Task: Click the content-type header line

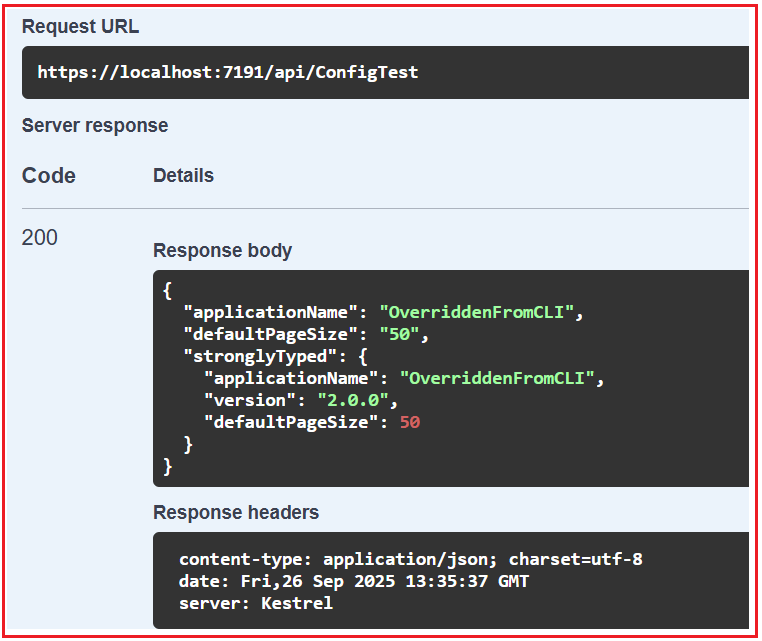Action: [x=410, y=560]
